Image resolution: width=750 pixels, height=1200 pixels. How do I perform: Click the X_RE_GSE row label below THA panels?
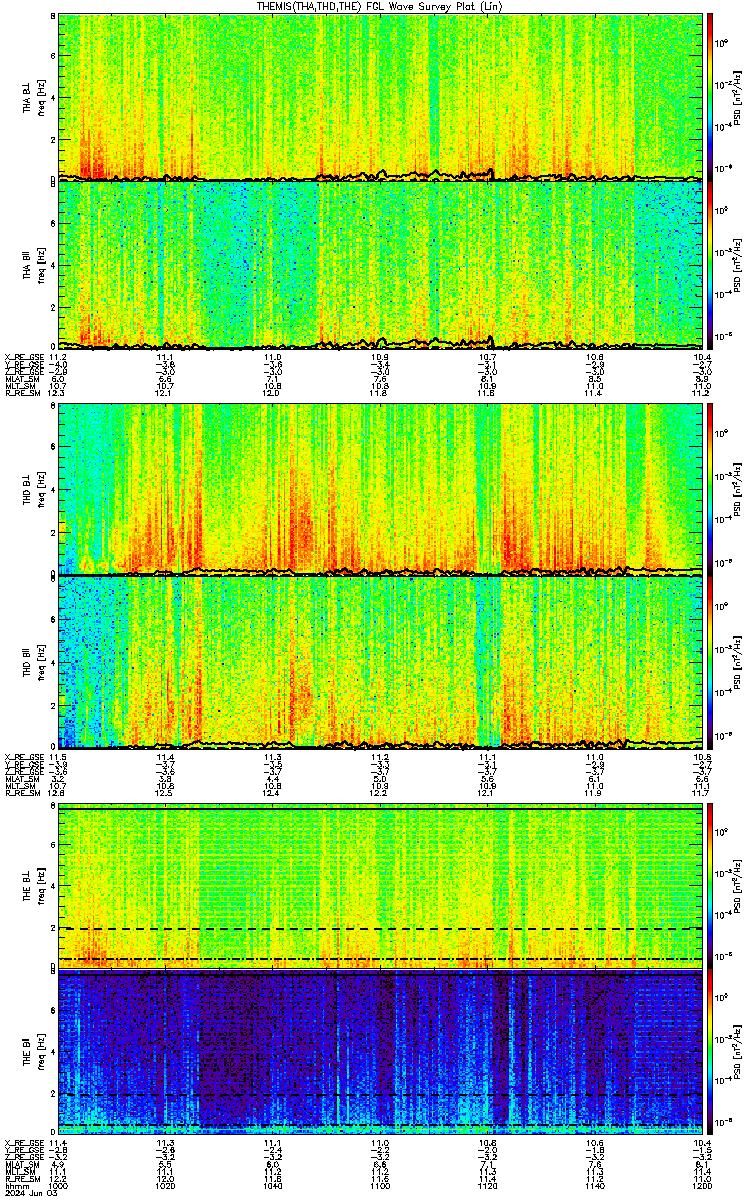(23, 357)
